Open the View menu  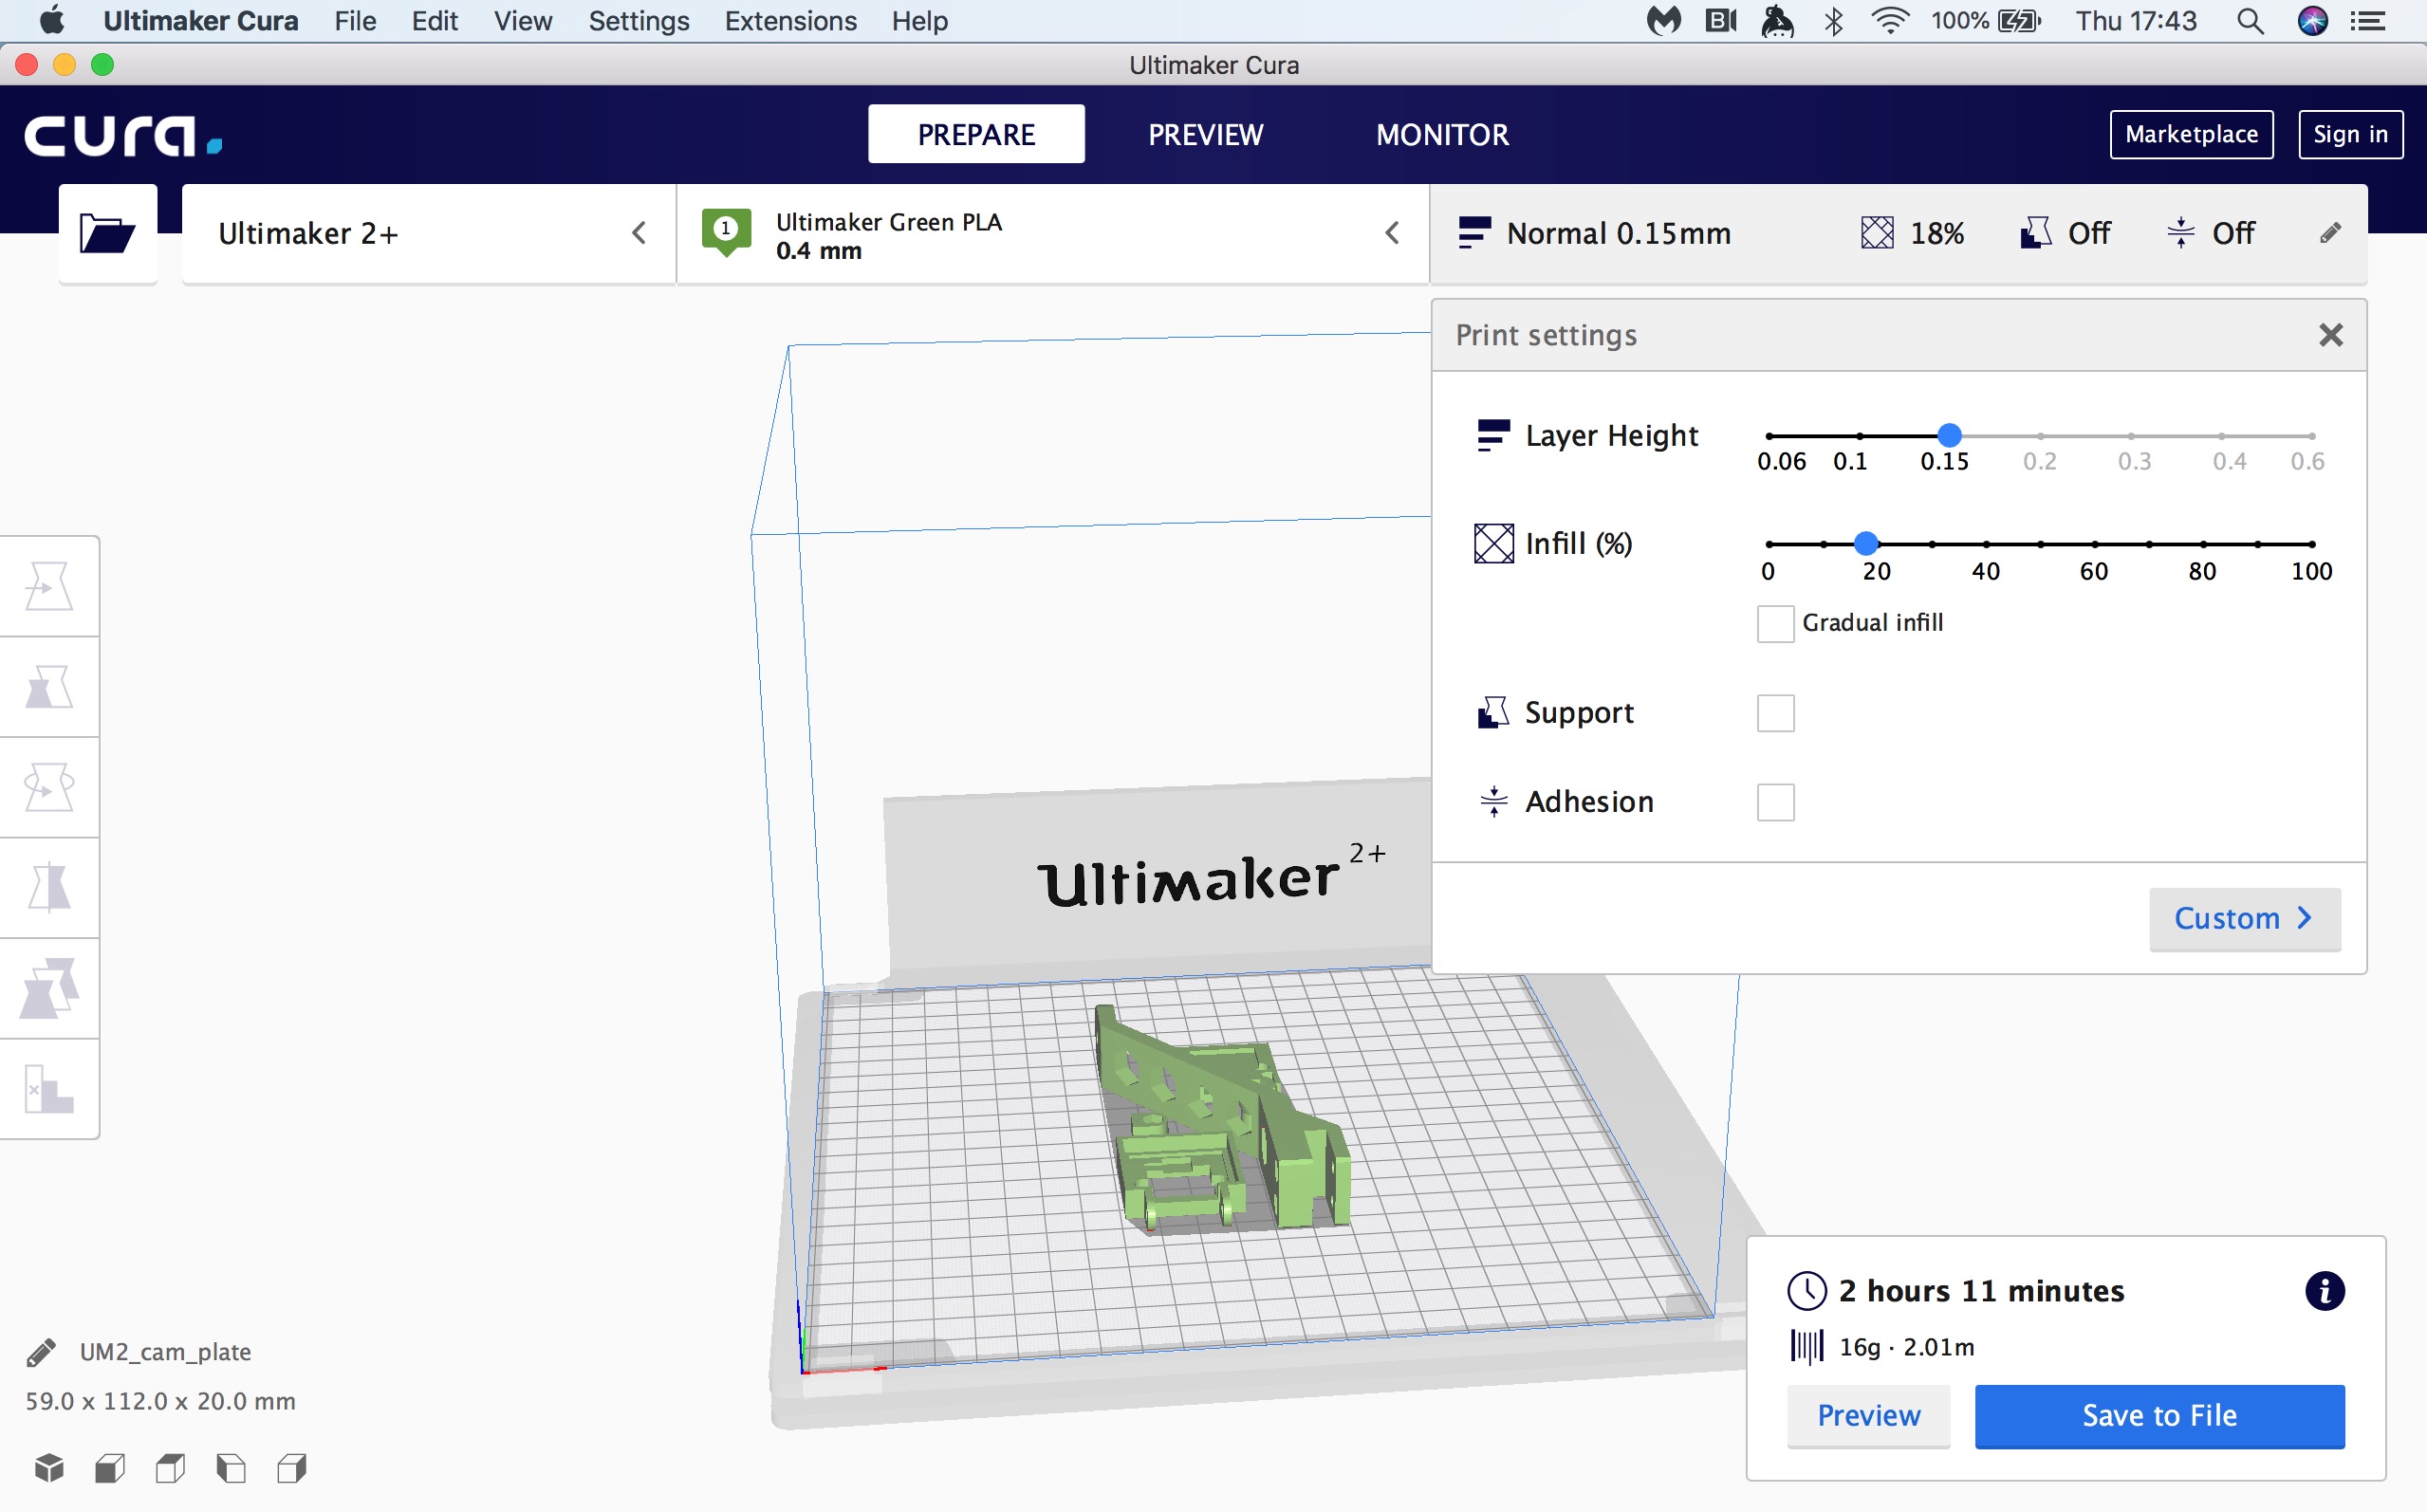point(523,21)
